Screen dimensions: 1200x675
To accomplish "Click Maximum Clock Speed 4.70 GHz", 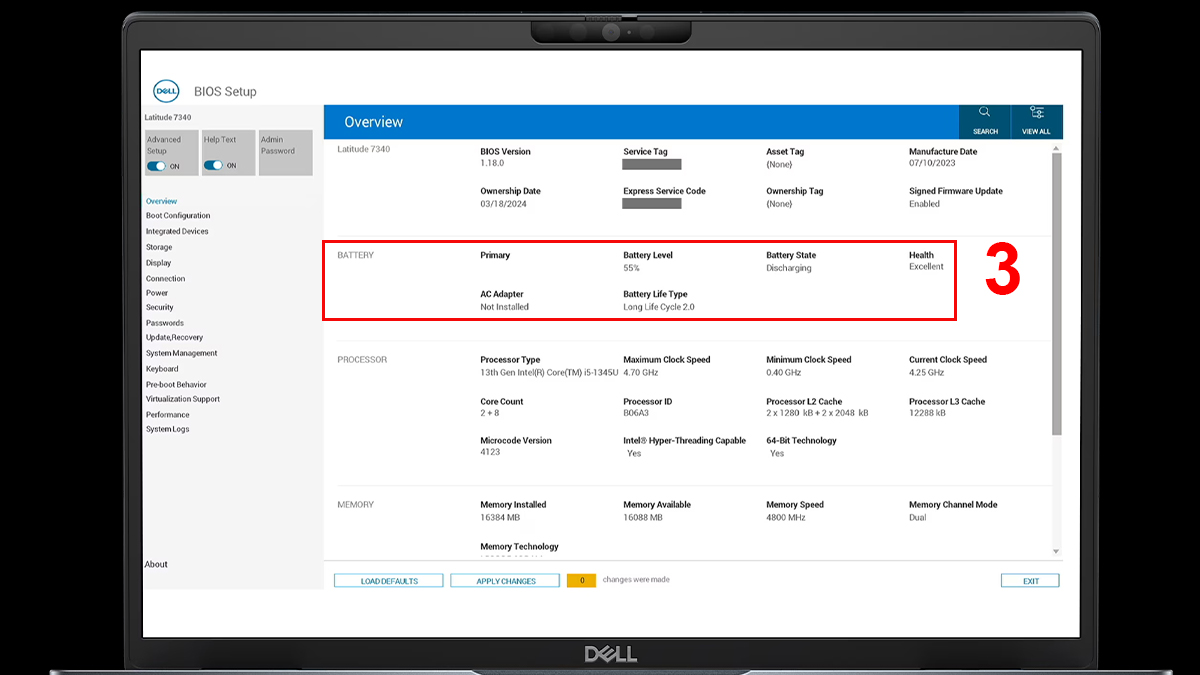I will (640, 372).
